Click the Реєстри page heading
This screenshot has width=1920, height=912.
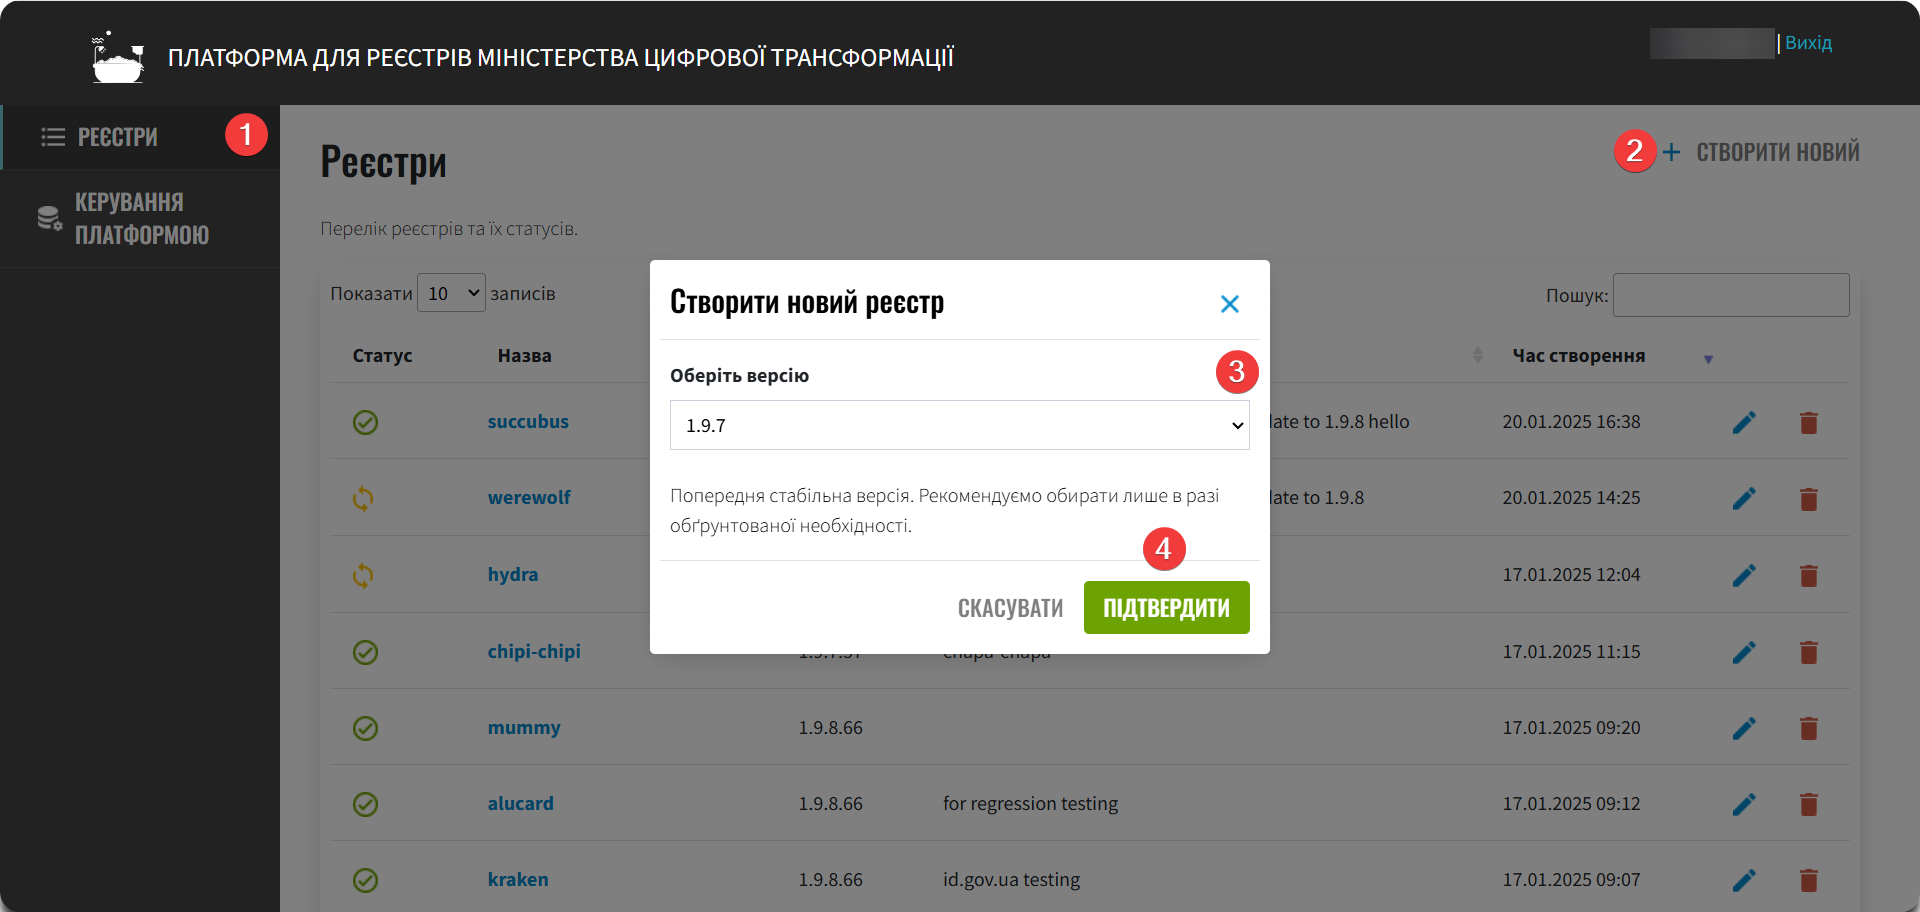[x=383, y=162]
